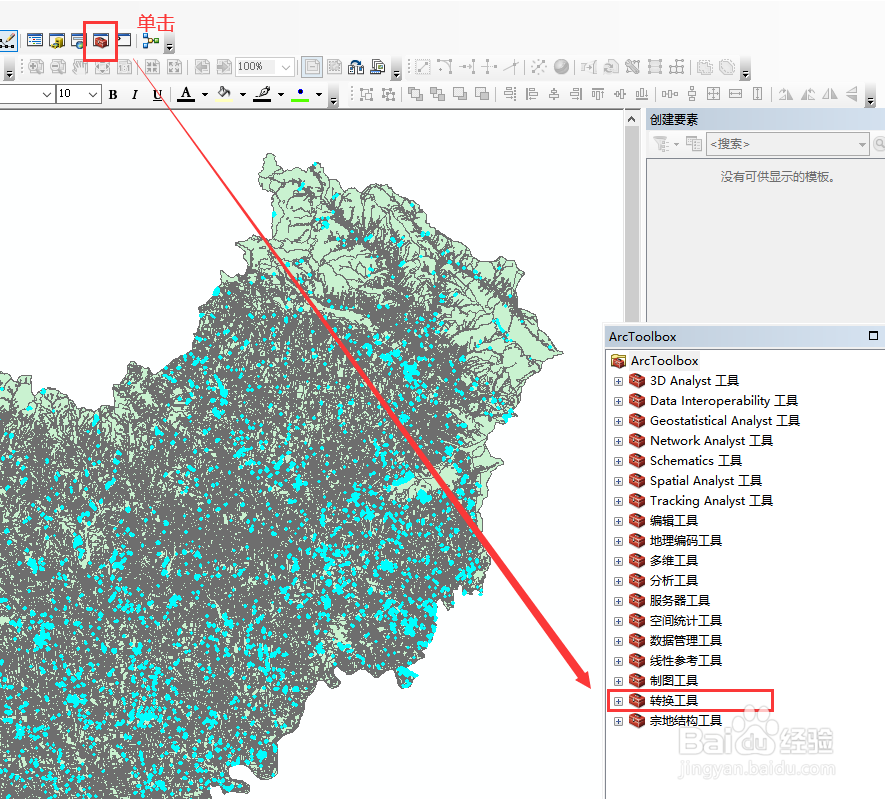Click Go Back to Extent arrow icon

point(201,67)
